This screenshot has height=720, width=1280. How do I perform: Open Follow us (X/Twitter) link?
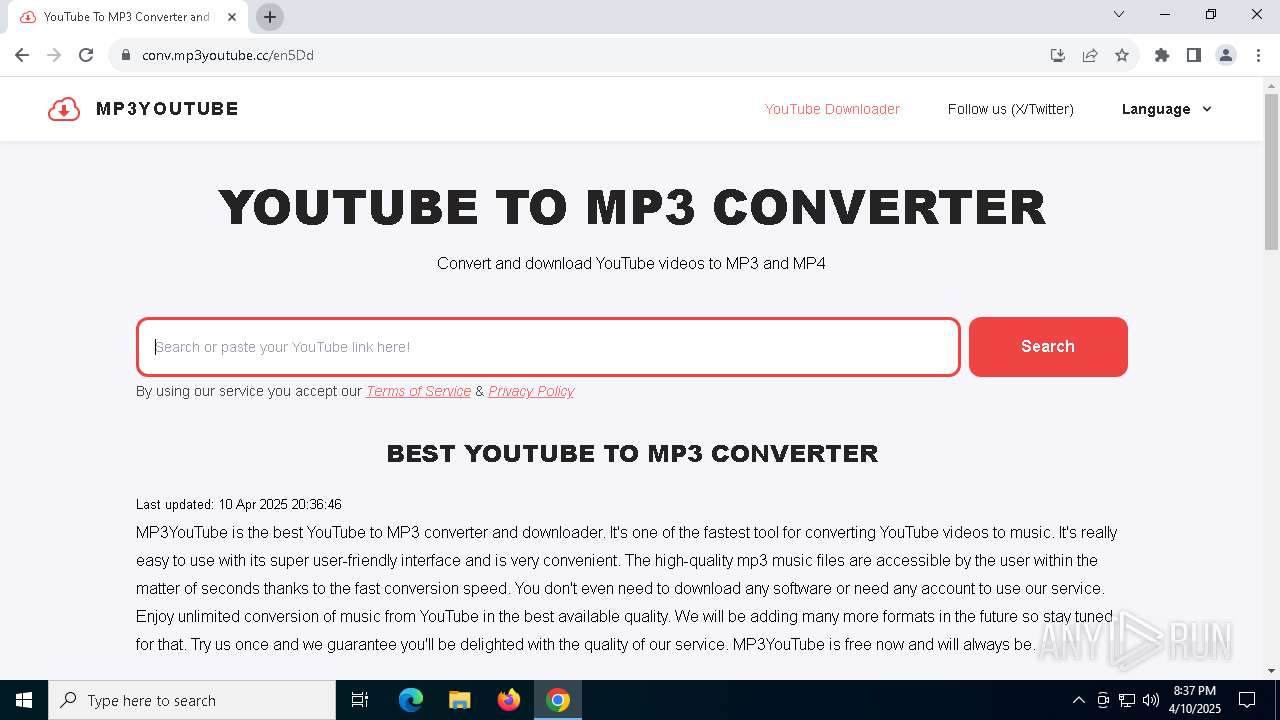point(1011,109)
